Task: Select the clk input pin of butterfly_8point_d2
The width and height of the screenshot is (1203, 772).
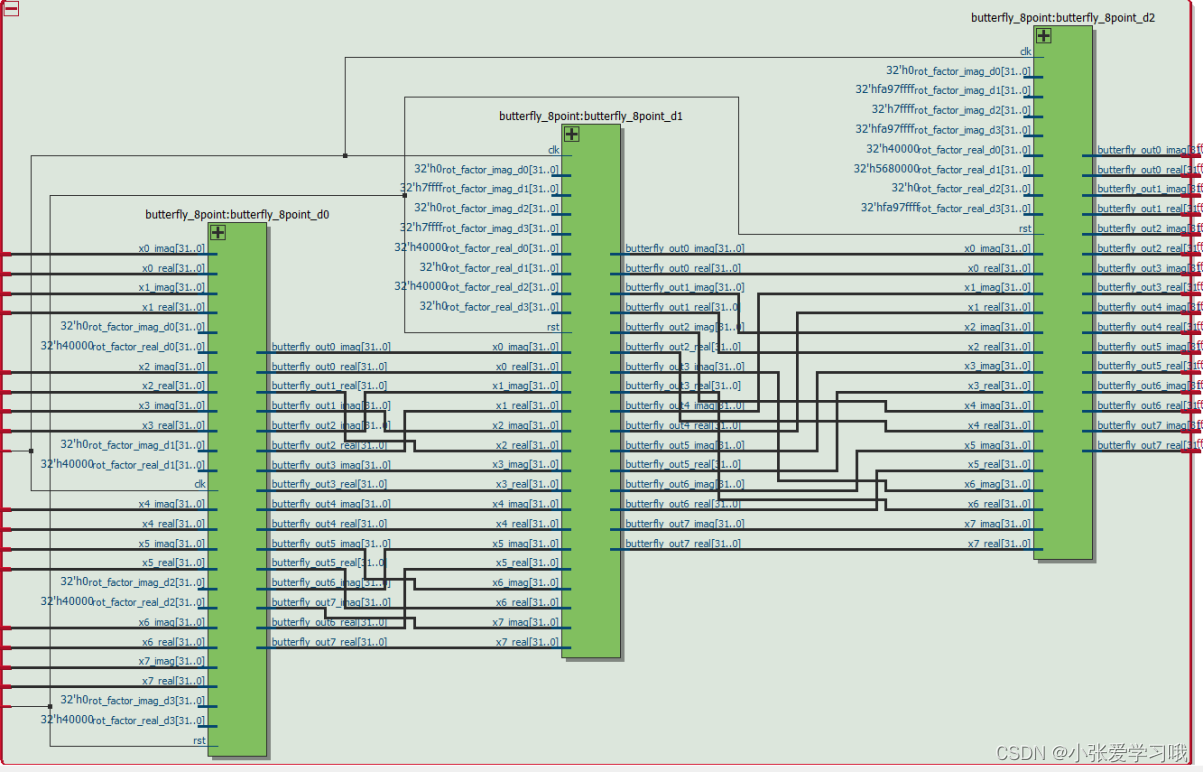Action: point(1025,51)
